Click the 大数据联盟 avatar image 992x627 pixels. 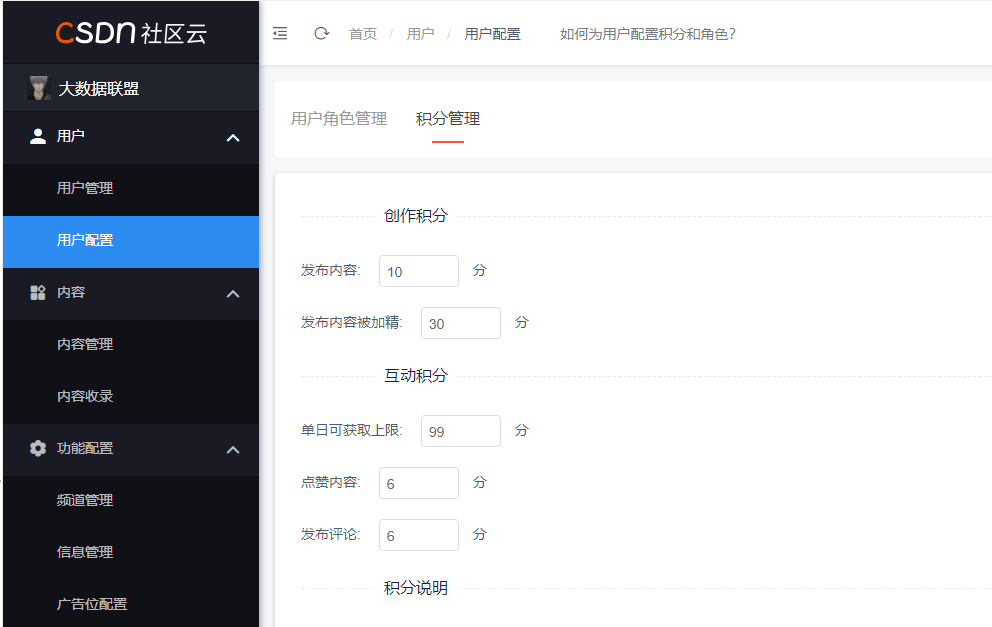pos(39,88)
